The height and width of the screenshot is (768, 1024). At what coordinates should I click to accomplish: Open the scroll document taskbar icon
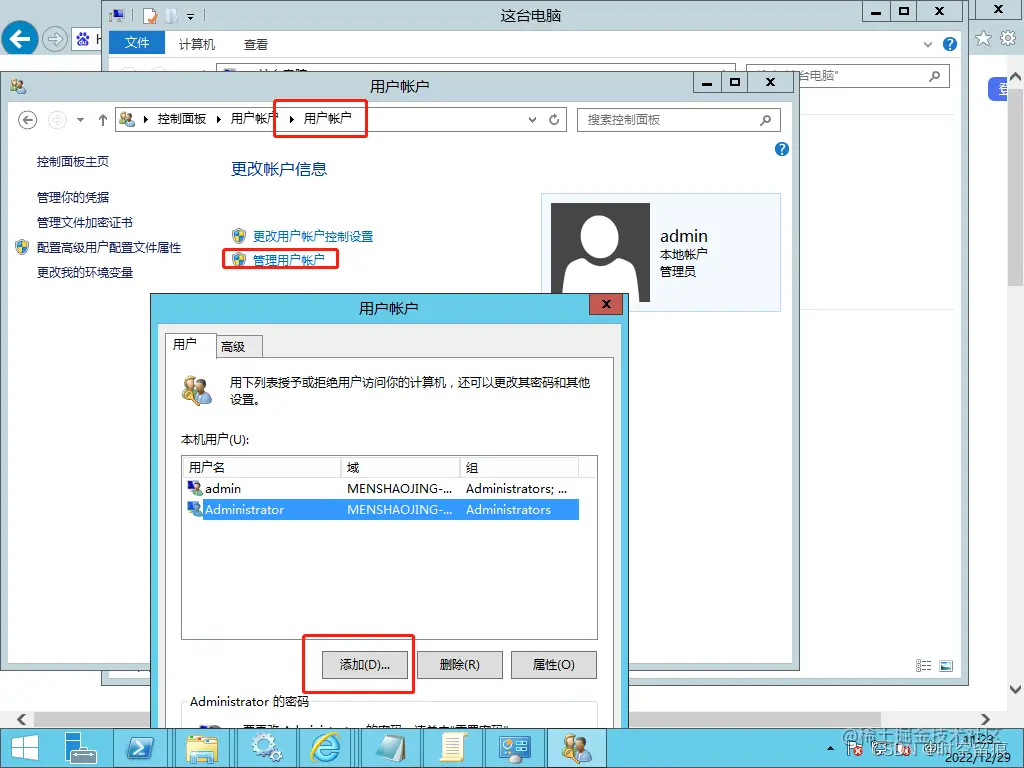(x=452, y=748)
